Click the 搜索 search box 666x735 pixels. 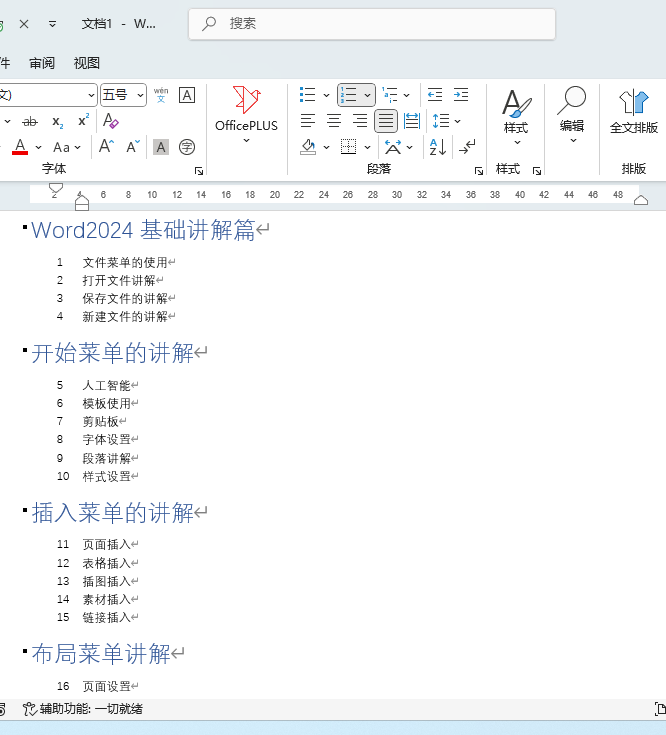(x=372, y=24)
